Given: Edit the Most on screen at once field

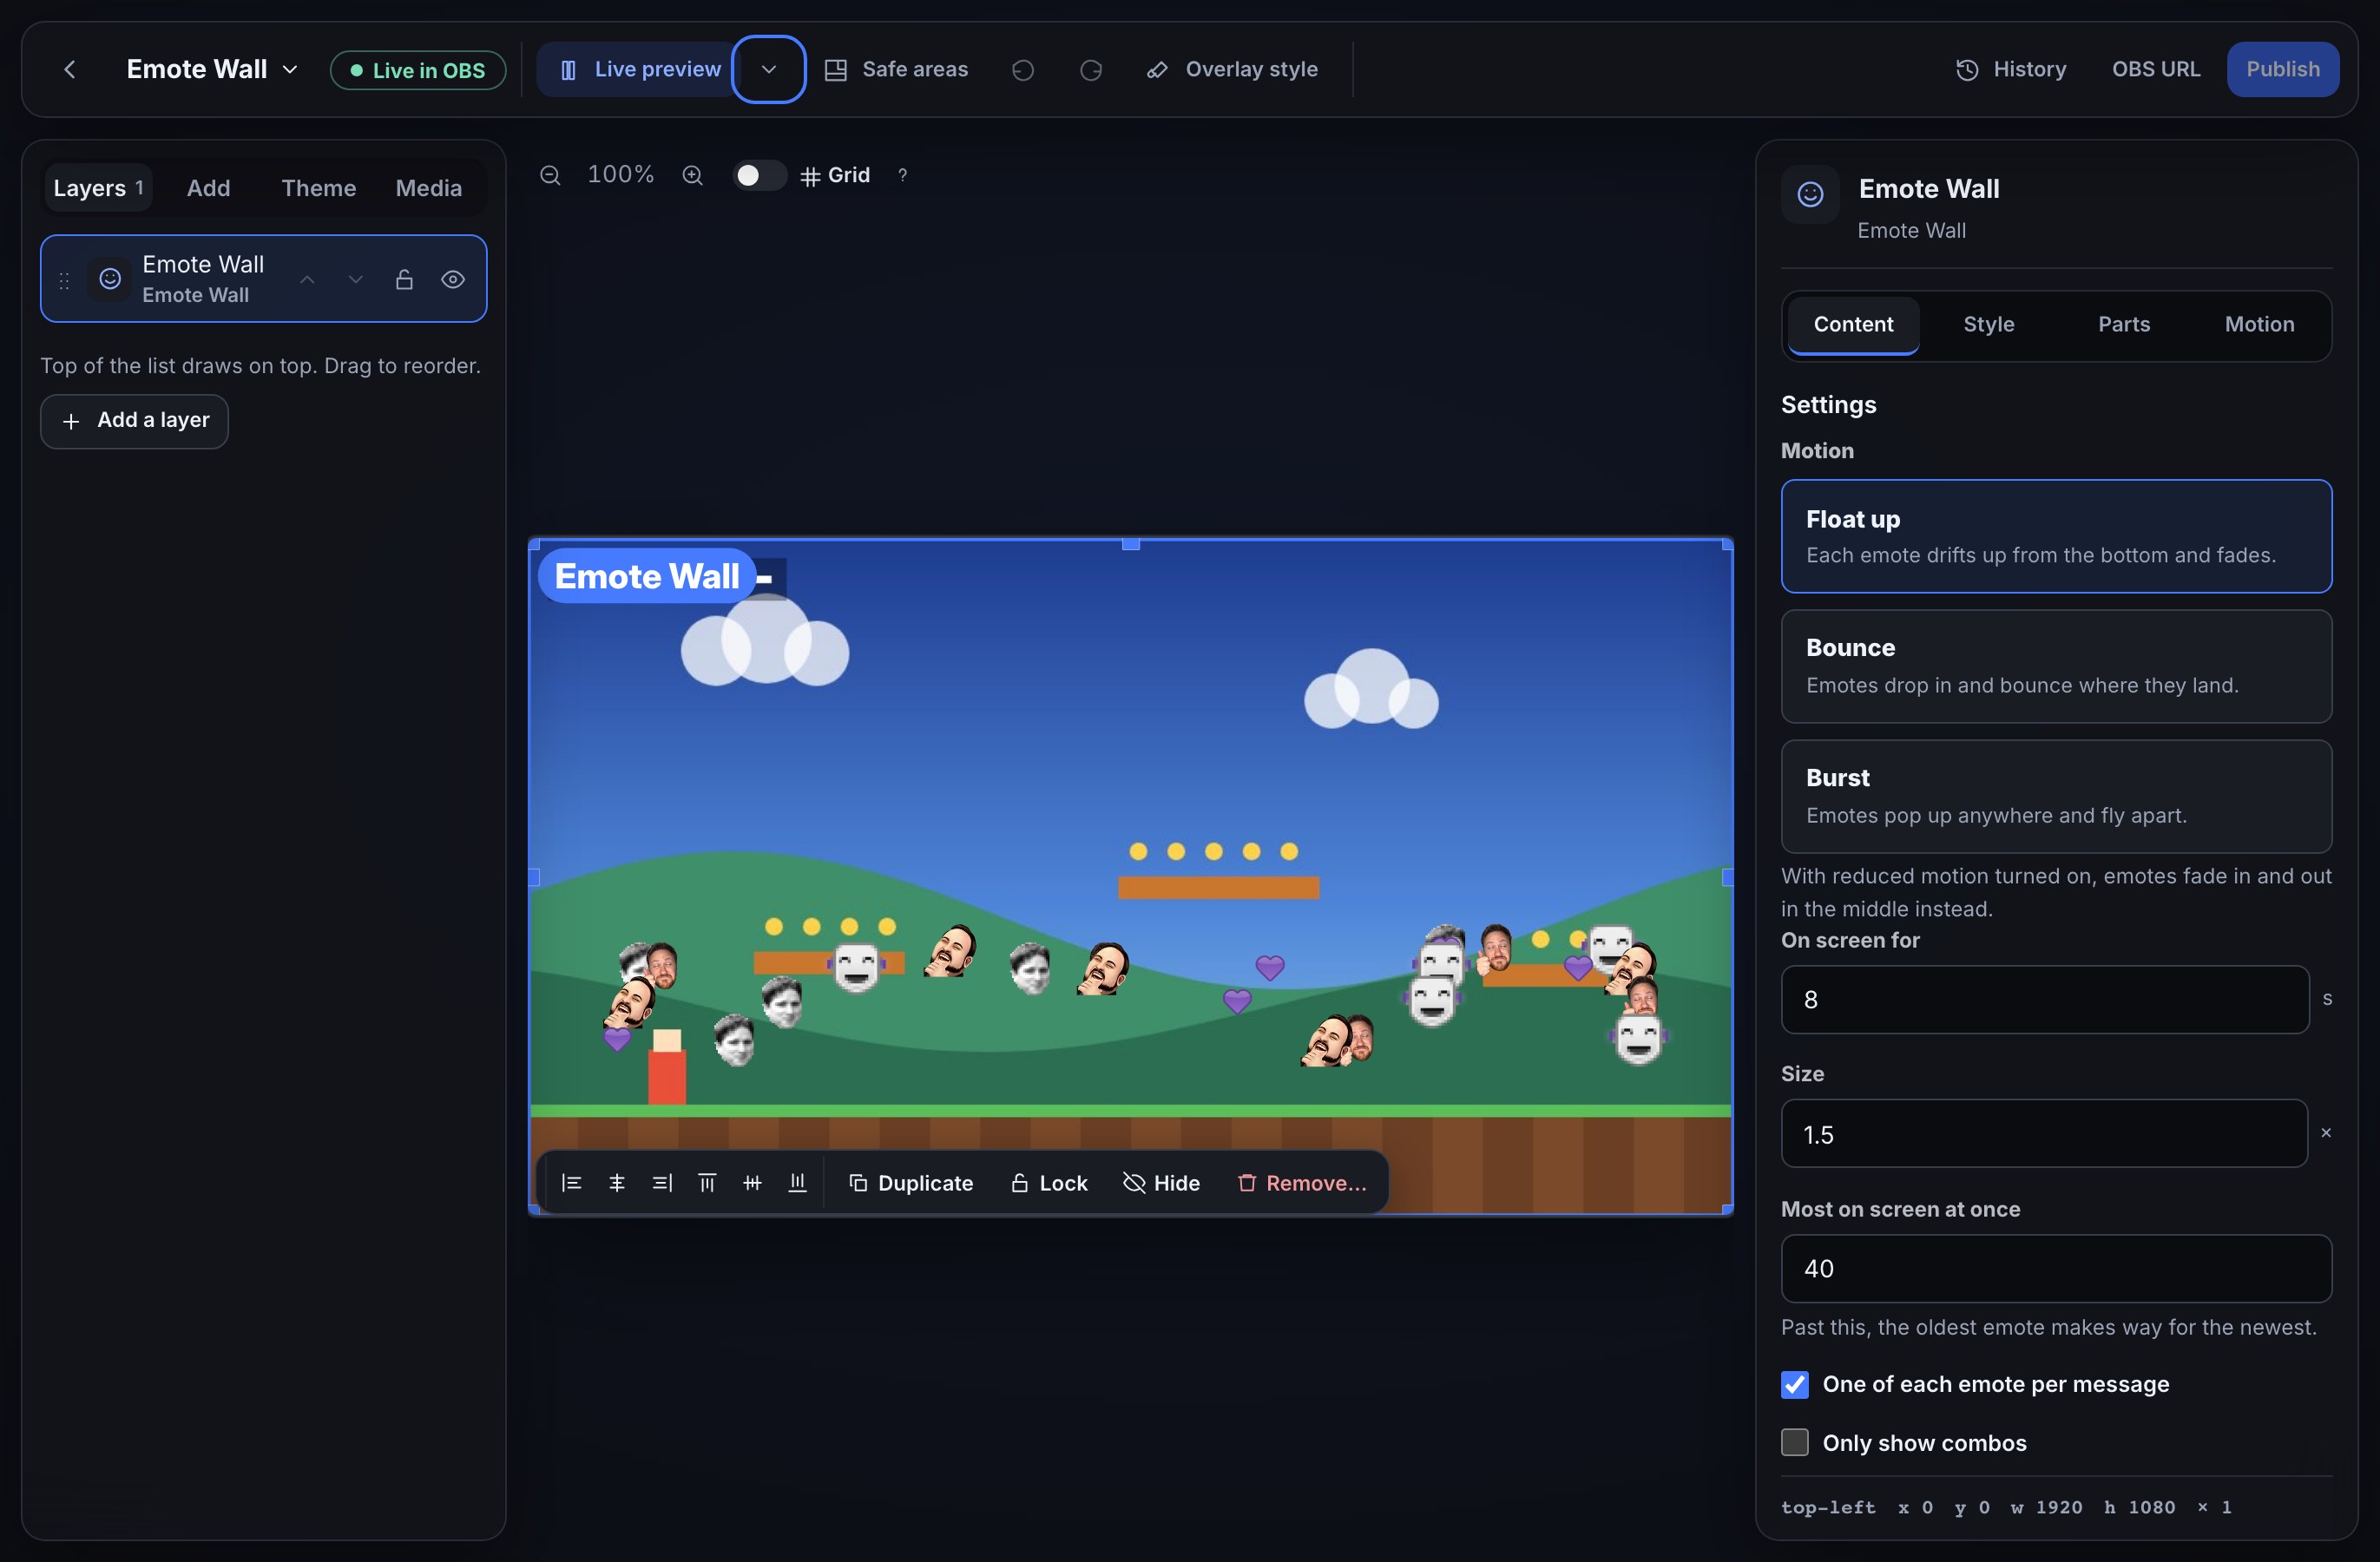Looking at the screenshot, I should point(2056,1268).
